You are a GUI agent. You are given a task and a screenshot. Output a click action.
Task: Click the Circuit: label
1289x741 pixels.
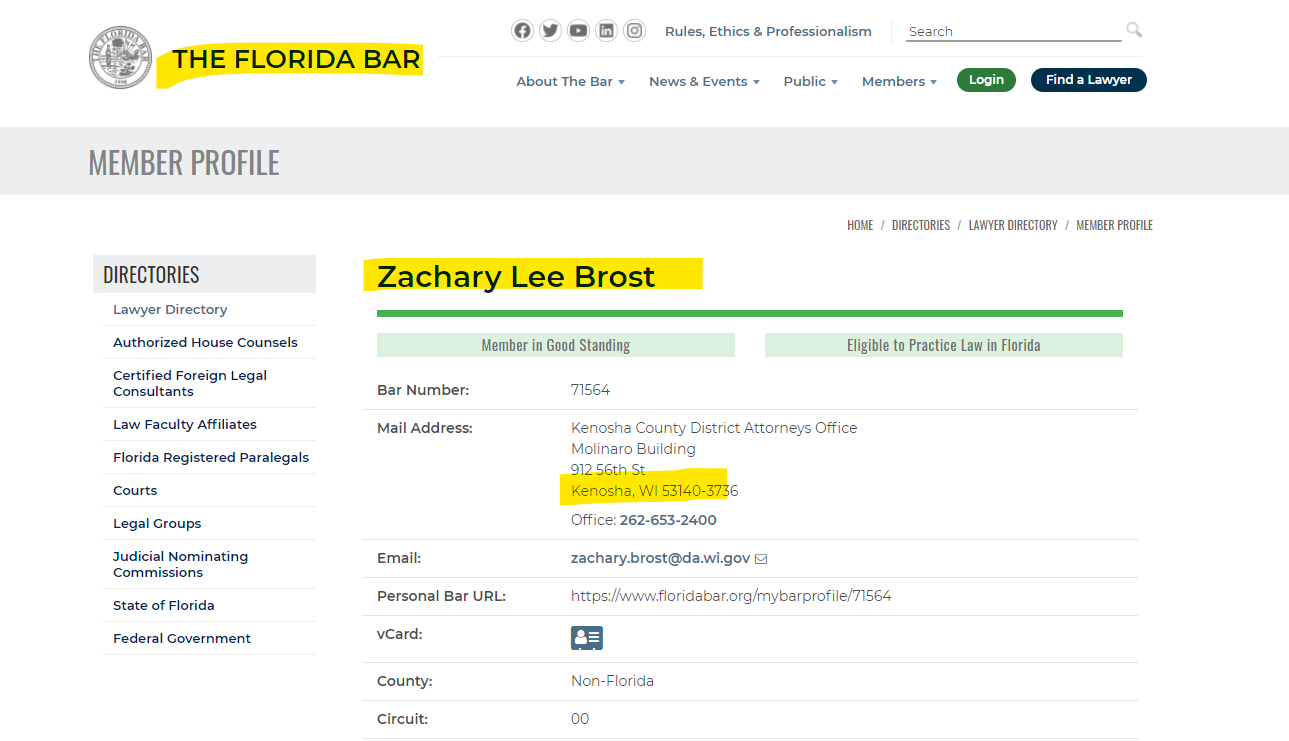point(402,719)
